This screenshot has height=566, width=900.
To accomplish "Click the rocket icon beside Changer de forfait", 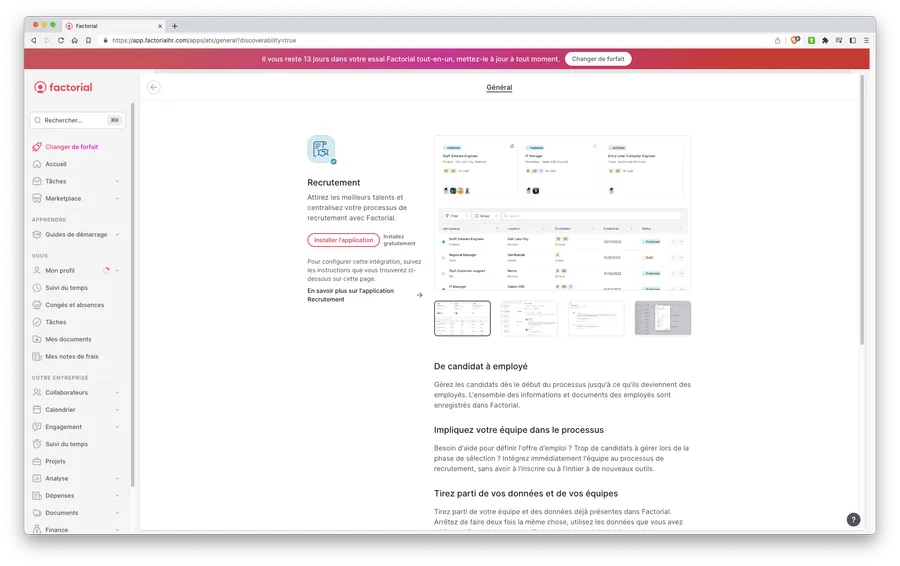I will (37, 147).
